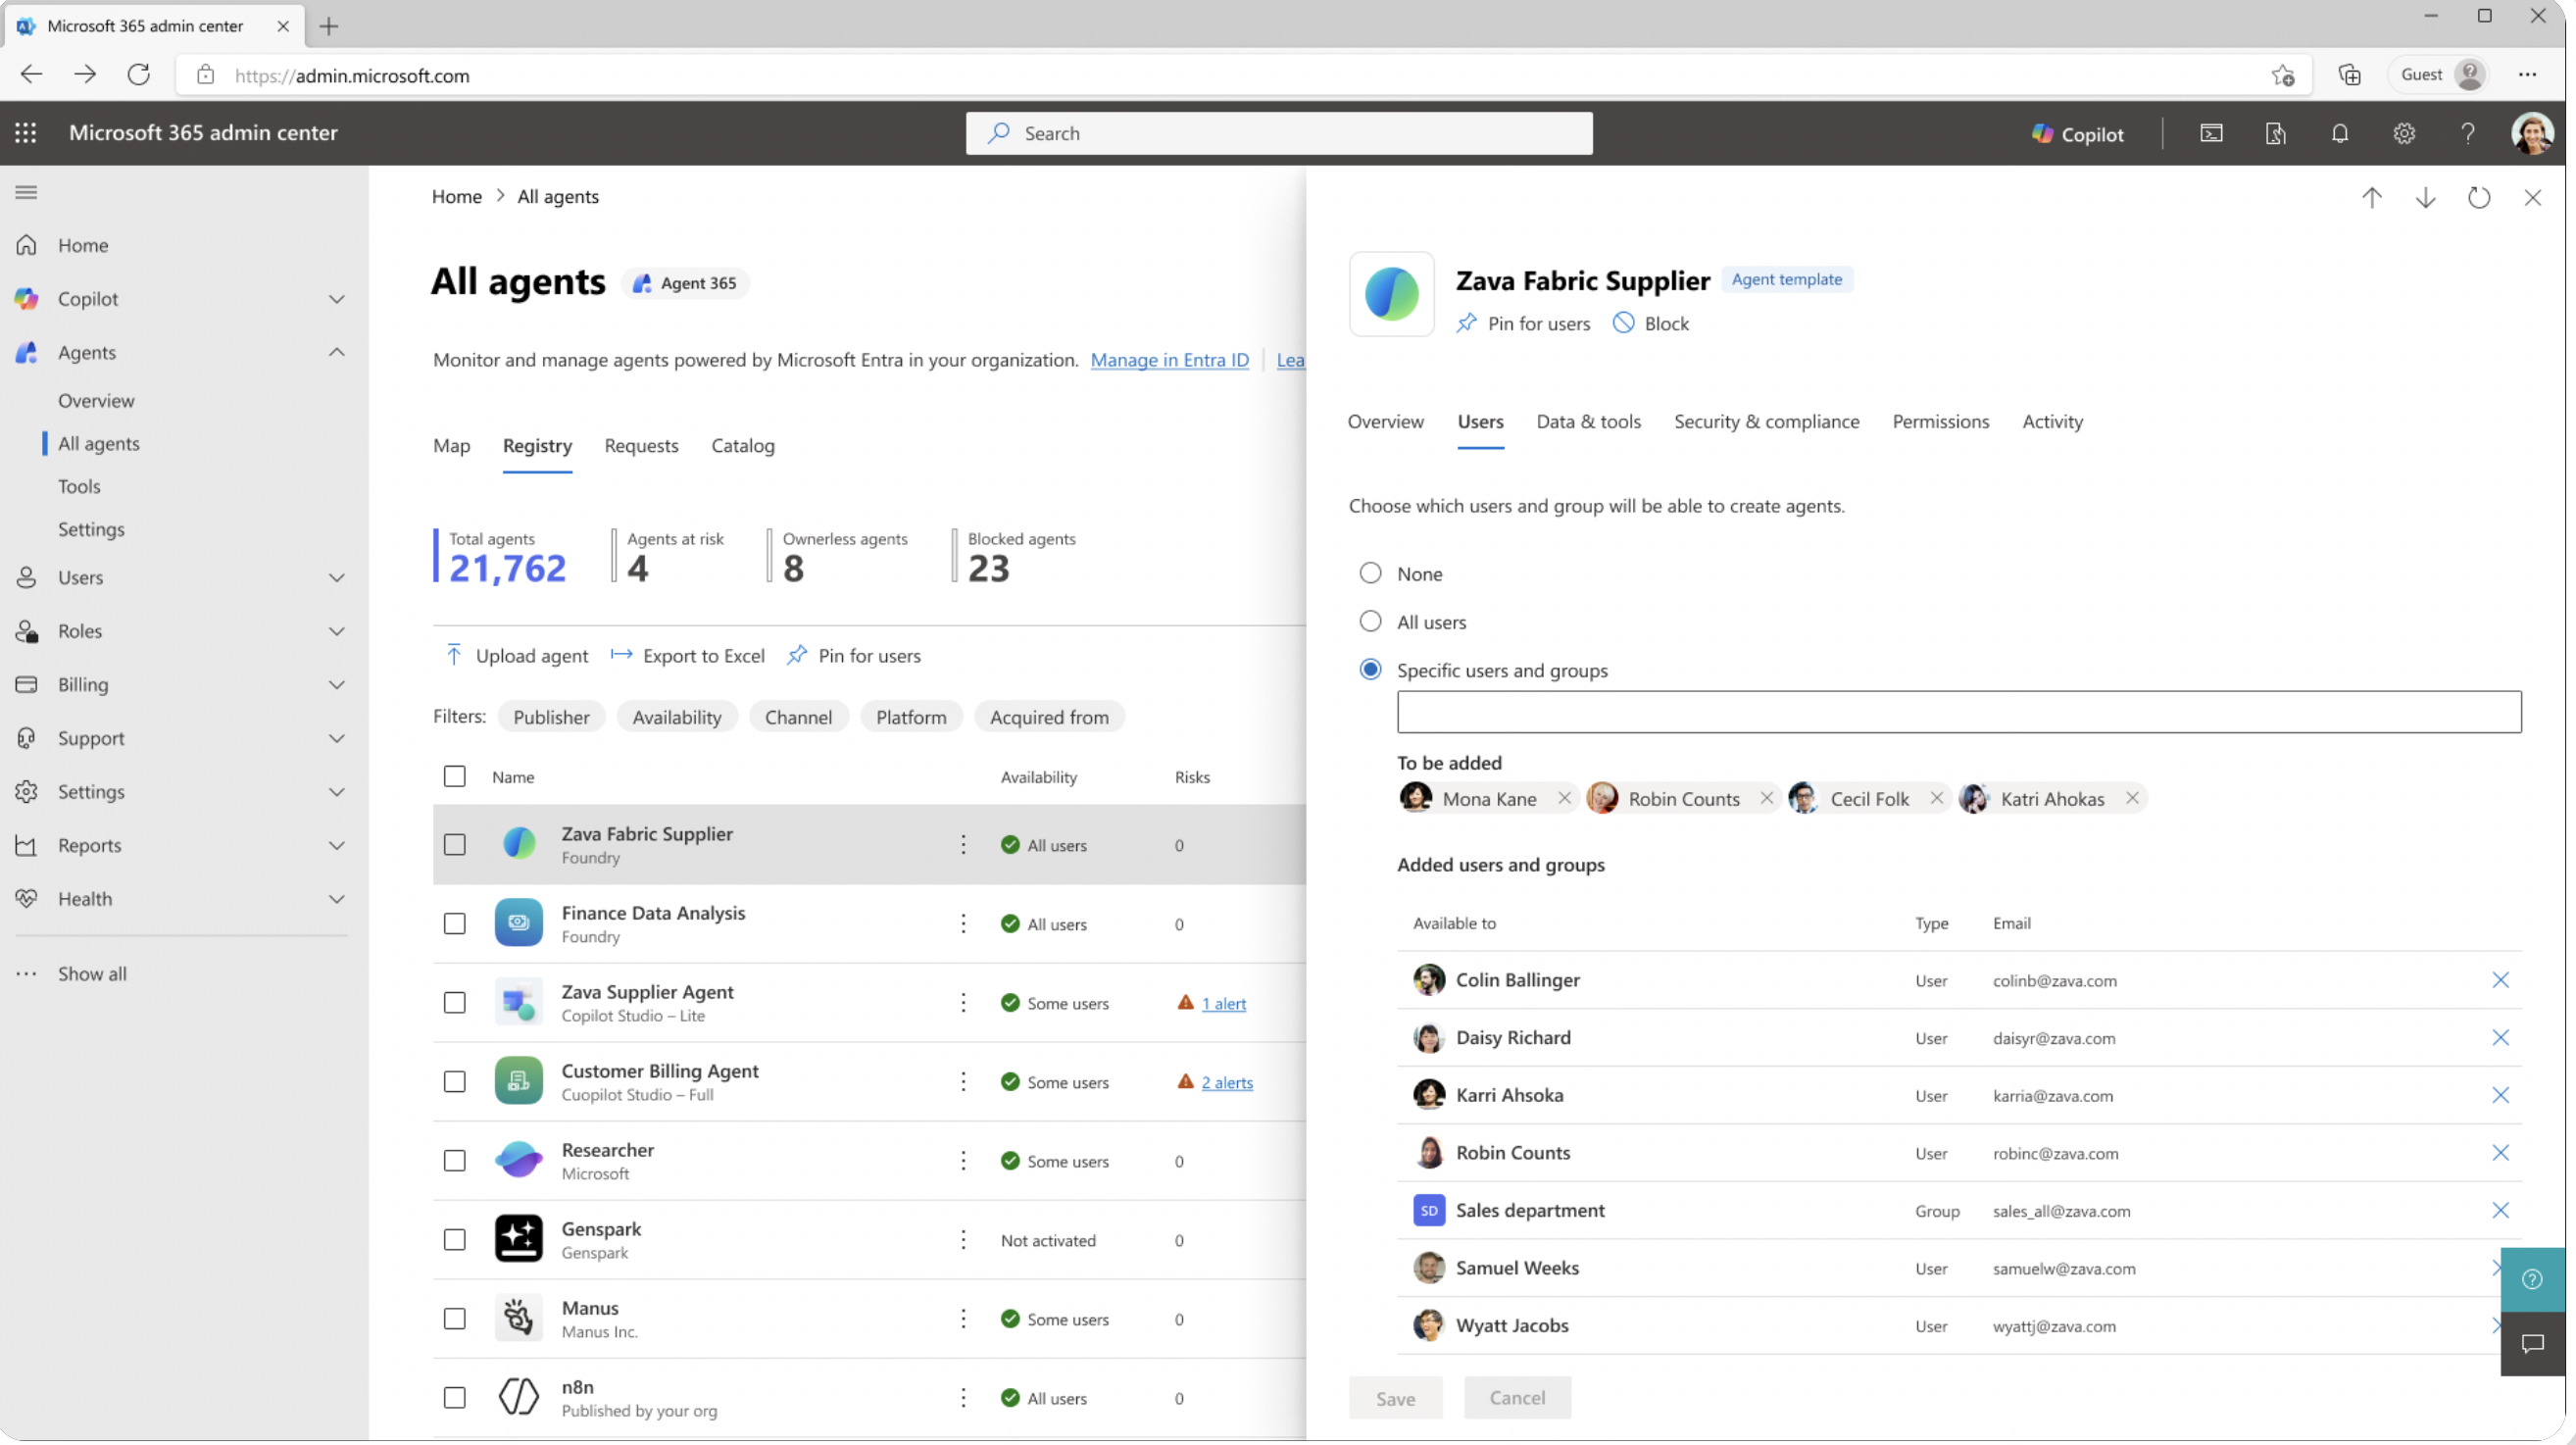The image size is (2576, 1445).
Task: Focus the specific users and groups input
Action: click(x=1959, y=712)
